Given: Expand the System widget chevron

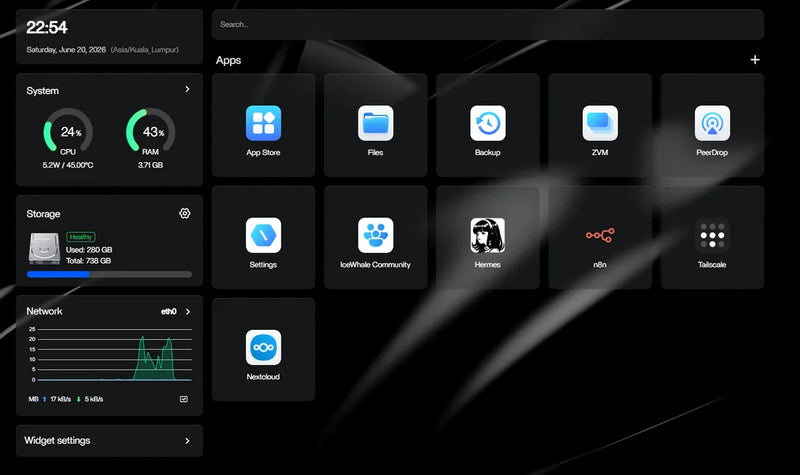Looking at the screenshot, I should [187, 89].
